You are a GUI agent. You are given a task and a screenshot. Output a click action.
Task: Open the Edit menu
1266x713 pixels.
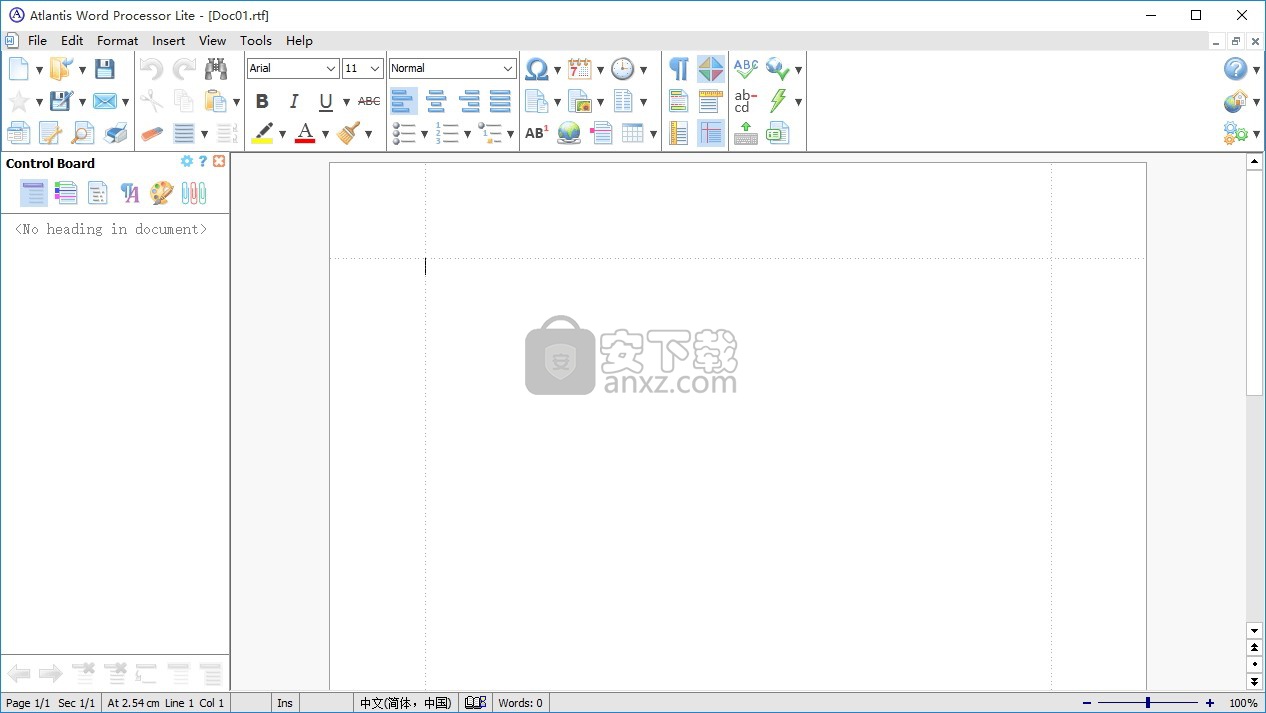click(x=72, y=41)
